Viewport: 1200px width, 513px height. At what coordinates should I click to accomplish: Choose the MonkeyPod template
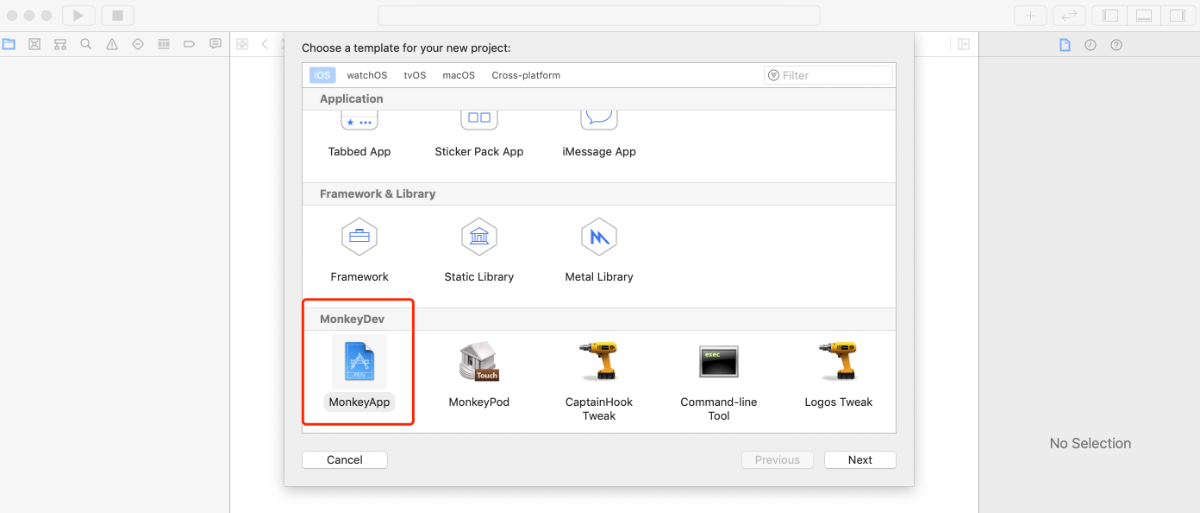pos(479,362)
